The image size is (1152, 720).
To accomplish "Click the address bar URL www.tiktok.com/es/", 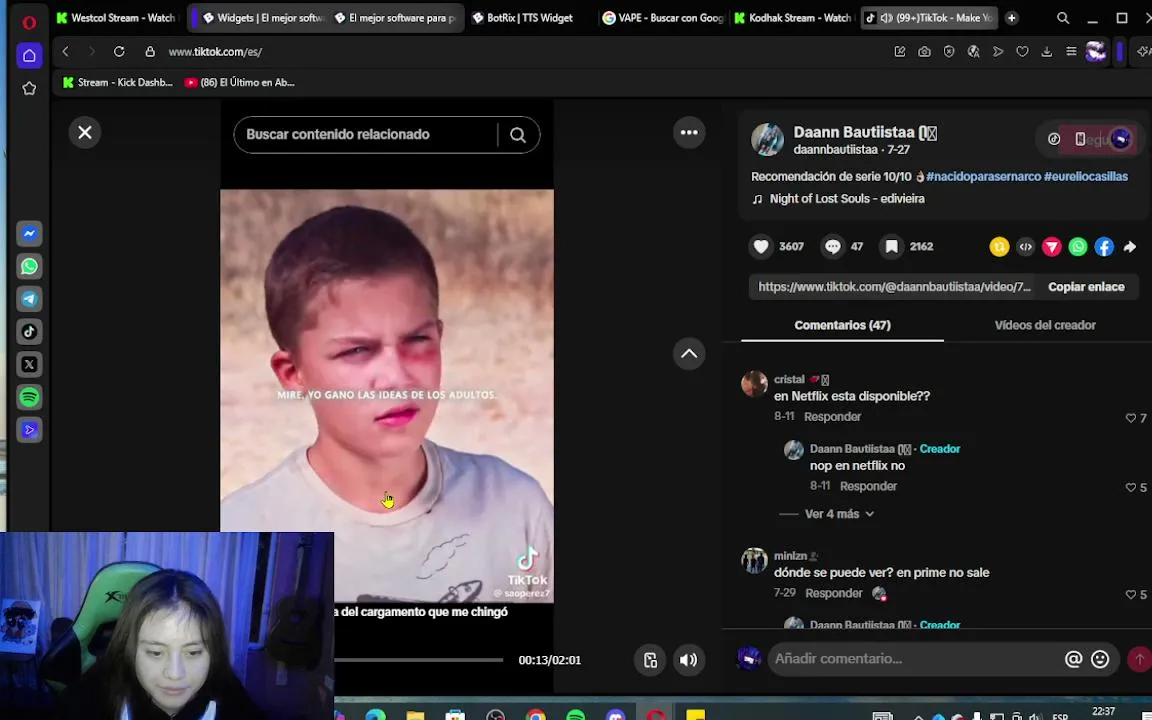I will [x=215, y=52].
